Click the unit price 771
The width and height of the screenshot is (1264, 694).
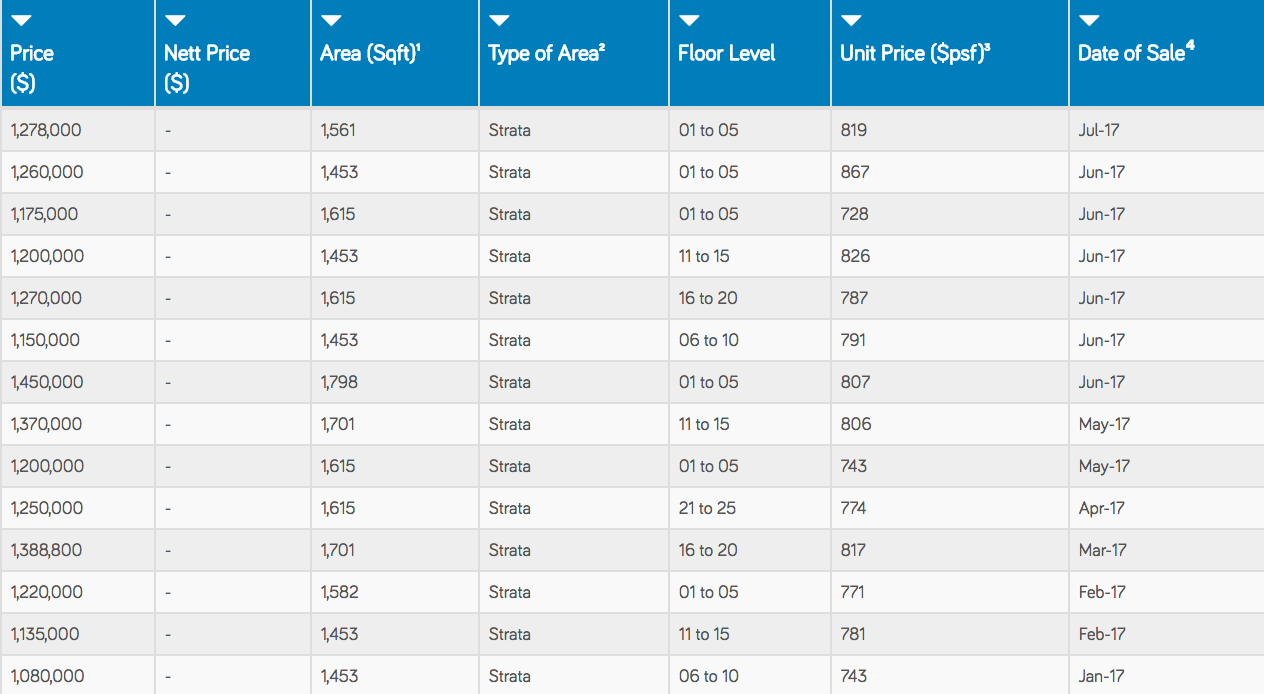852,592
